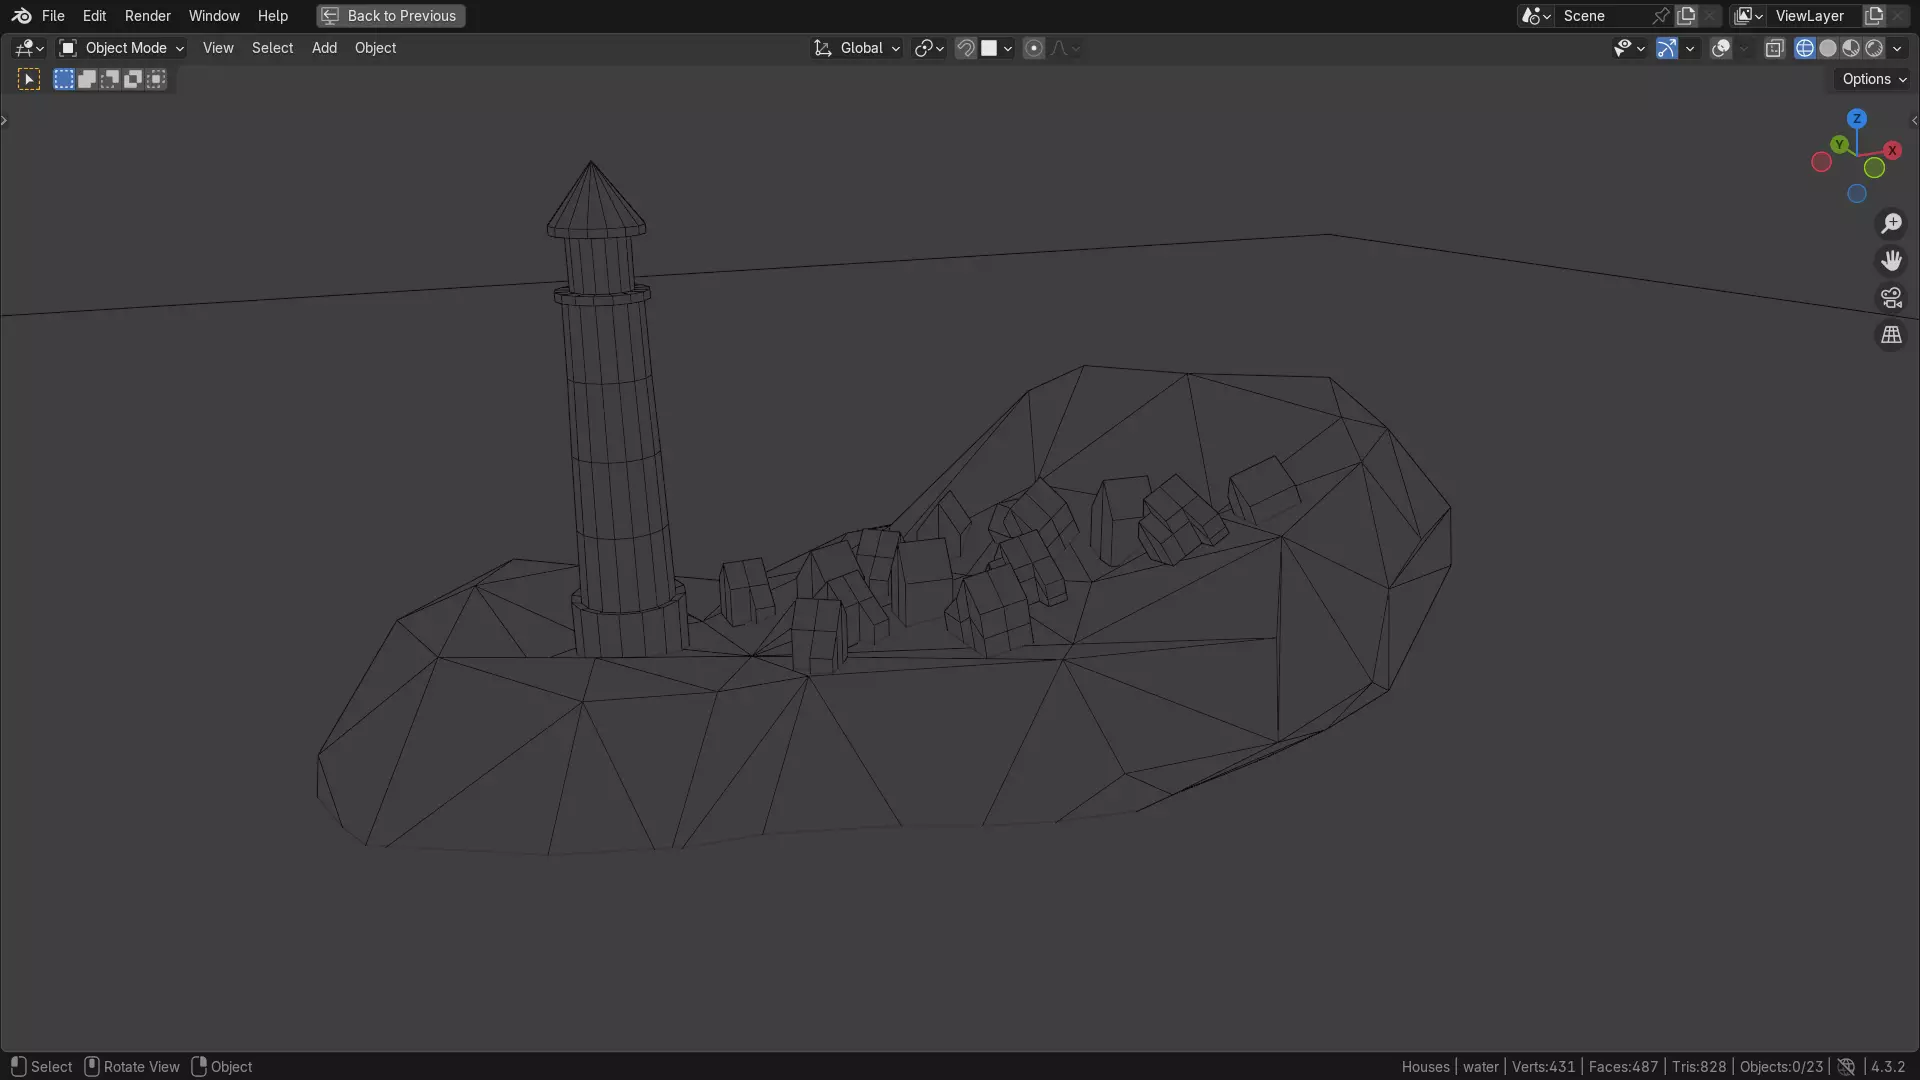
Task: Toggle proportional editing
Action: pos(1034,48)
